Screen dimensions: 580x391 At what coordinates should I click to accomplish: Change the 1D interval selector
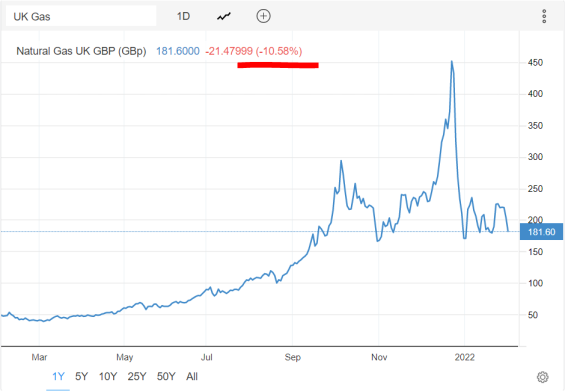(183, 16)
